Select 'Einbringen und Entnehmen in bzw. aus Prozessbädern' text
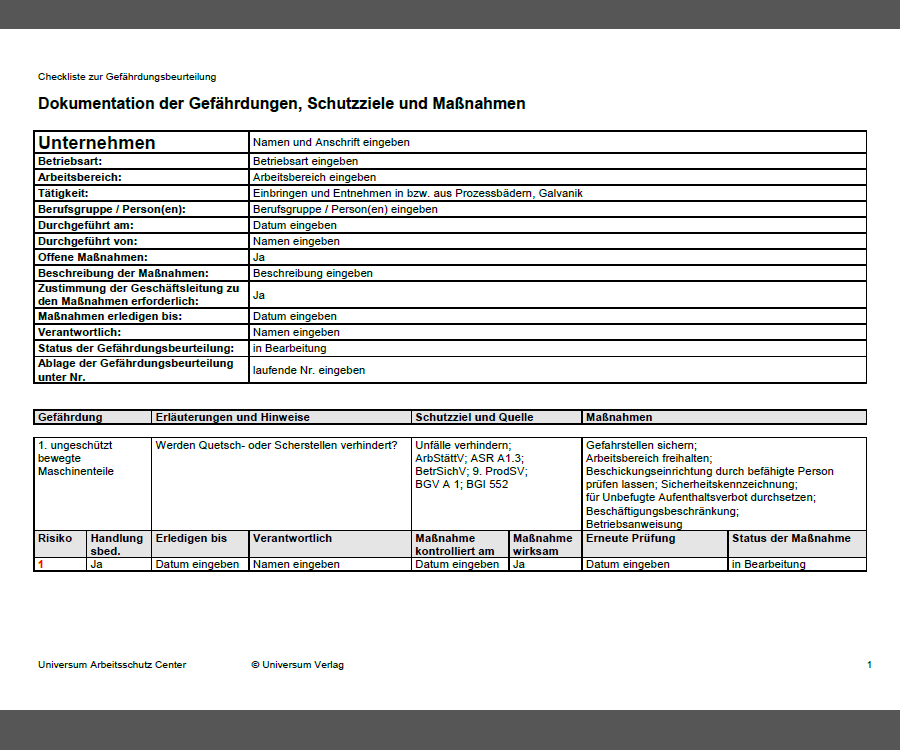This screenshot has height=750, width=900. tap(393, 193)
